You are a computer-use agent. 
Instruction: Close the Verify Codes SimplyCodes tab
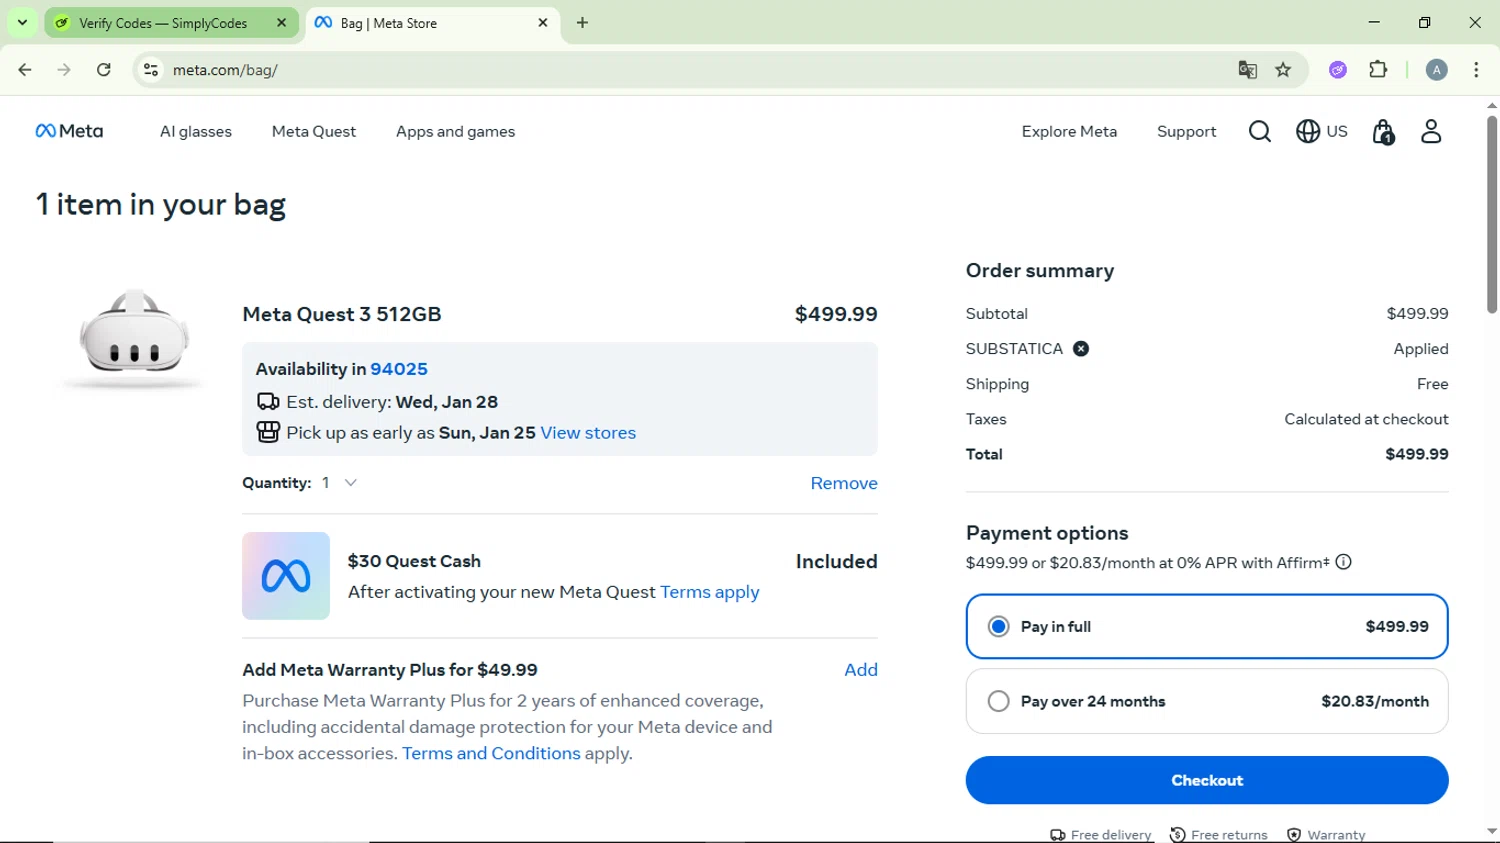pyautogui.click(x=282, y=22)
